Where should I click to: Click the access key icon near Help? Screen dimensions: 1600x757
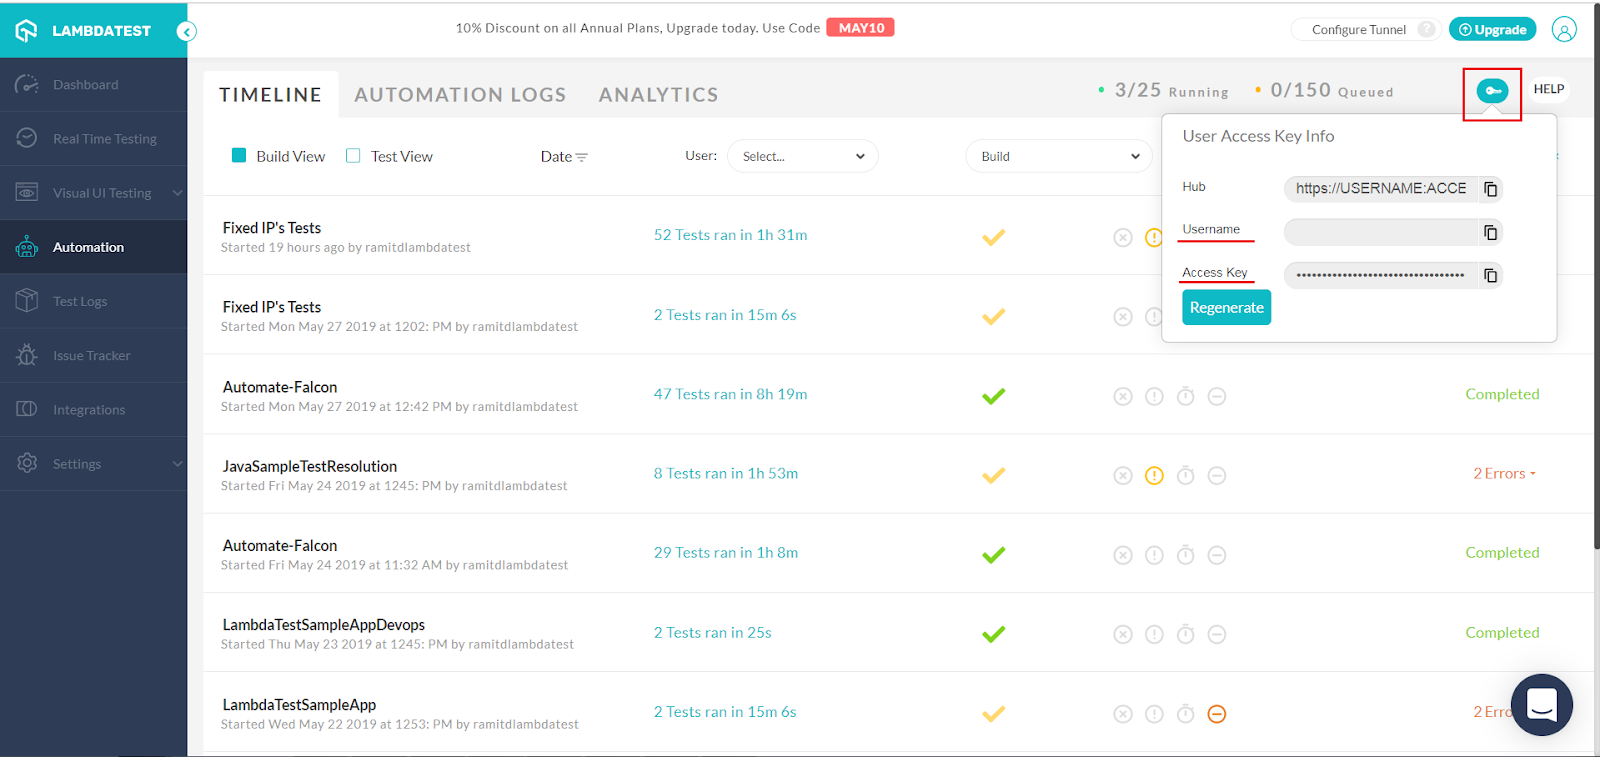[x=1492, y=91]
